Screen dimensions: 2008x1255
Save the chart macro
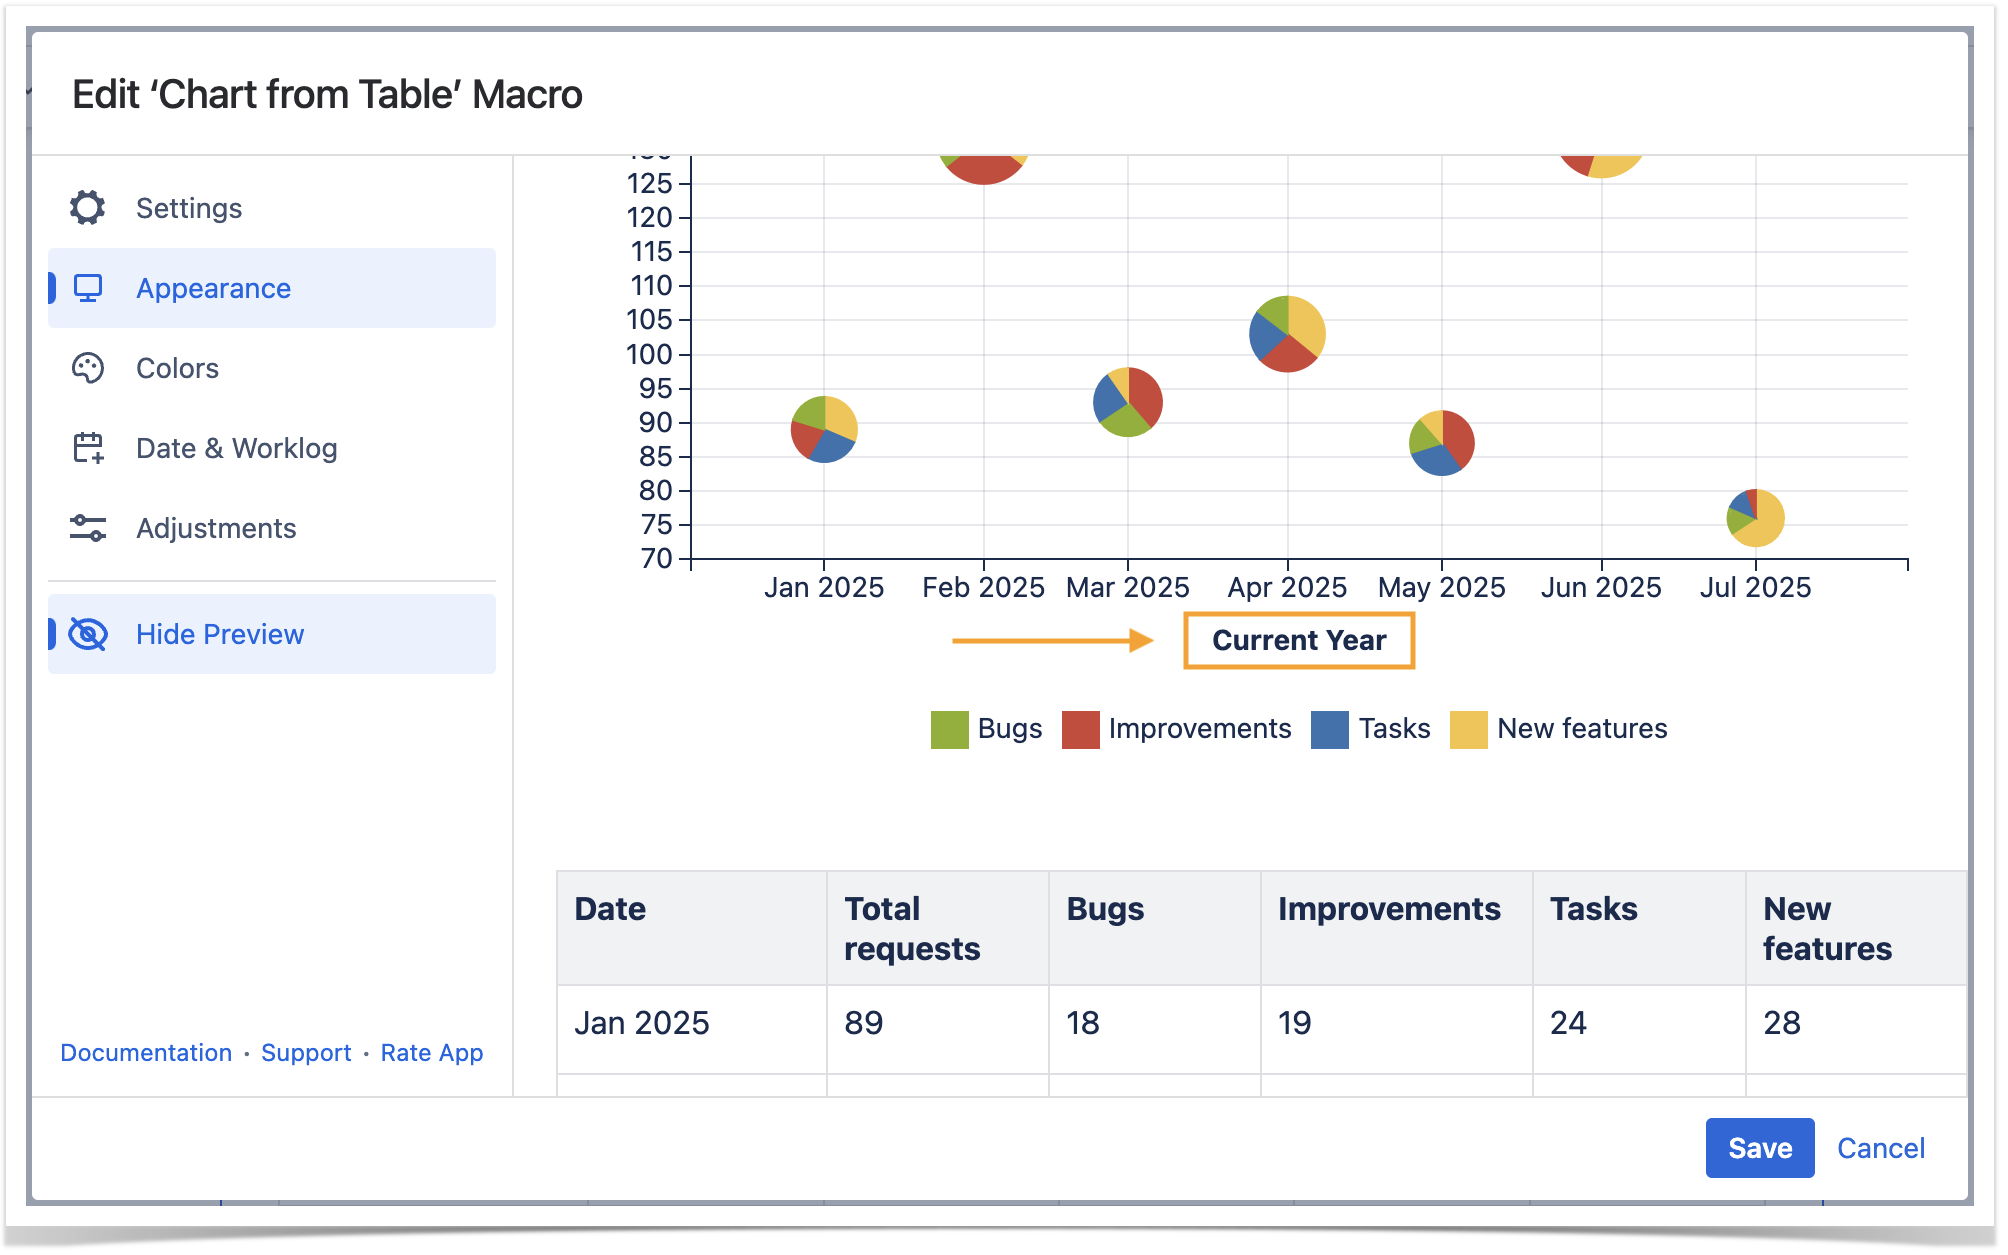click(x=1759, y=1148)
